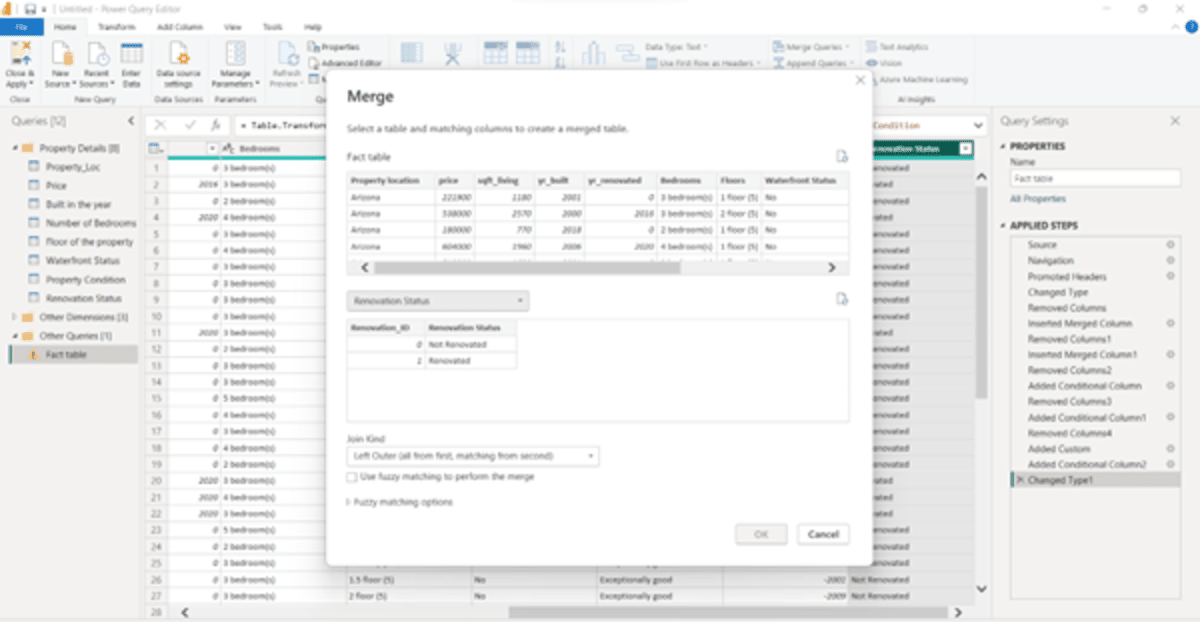Screen dimensions: 1200x622
Task: Click the Cancel button in Merge dialog
Action: (x=823, y=534)
